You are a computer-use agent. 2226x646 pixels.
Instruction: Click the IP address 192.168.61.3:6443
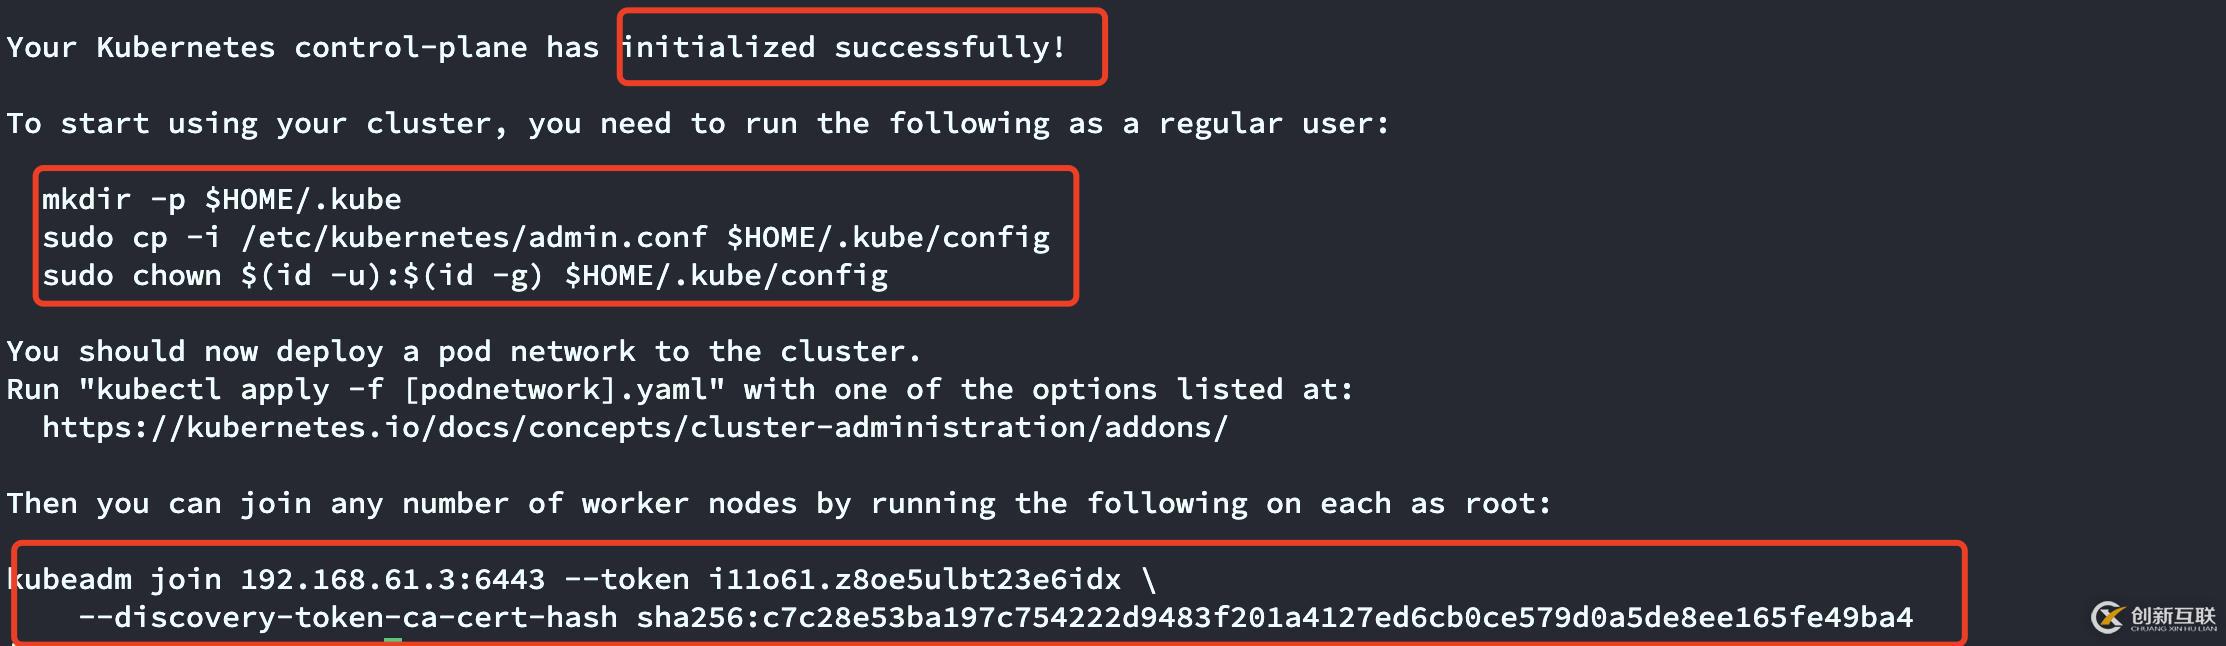point(393,580)
